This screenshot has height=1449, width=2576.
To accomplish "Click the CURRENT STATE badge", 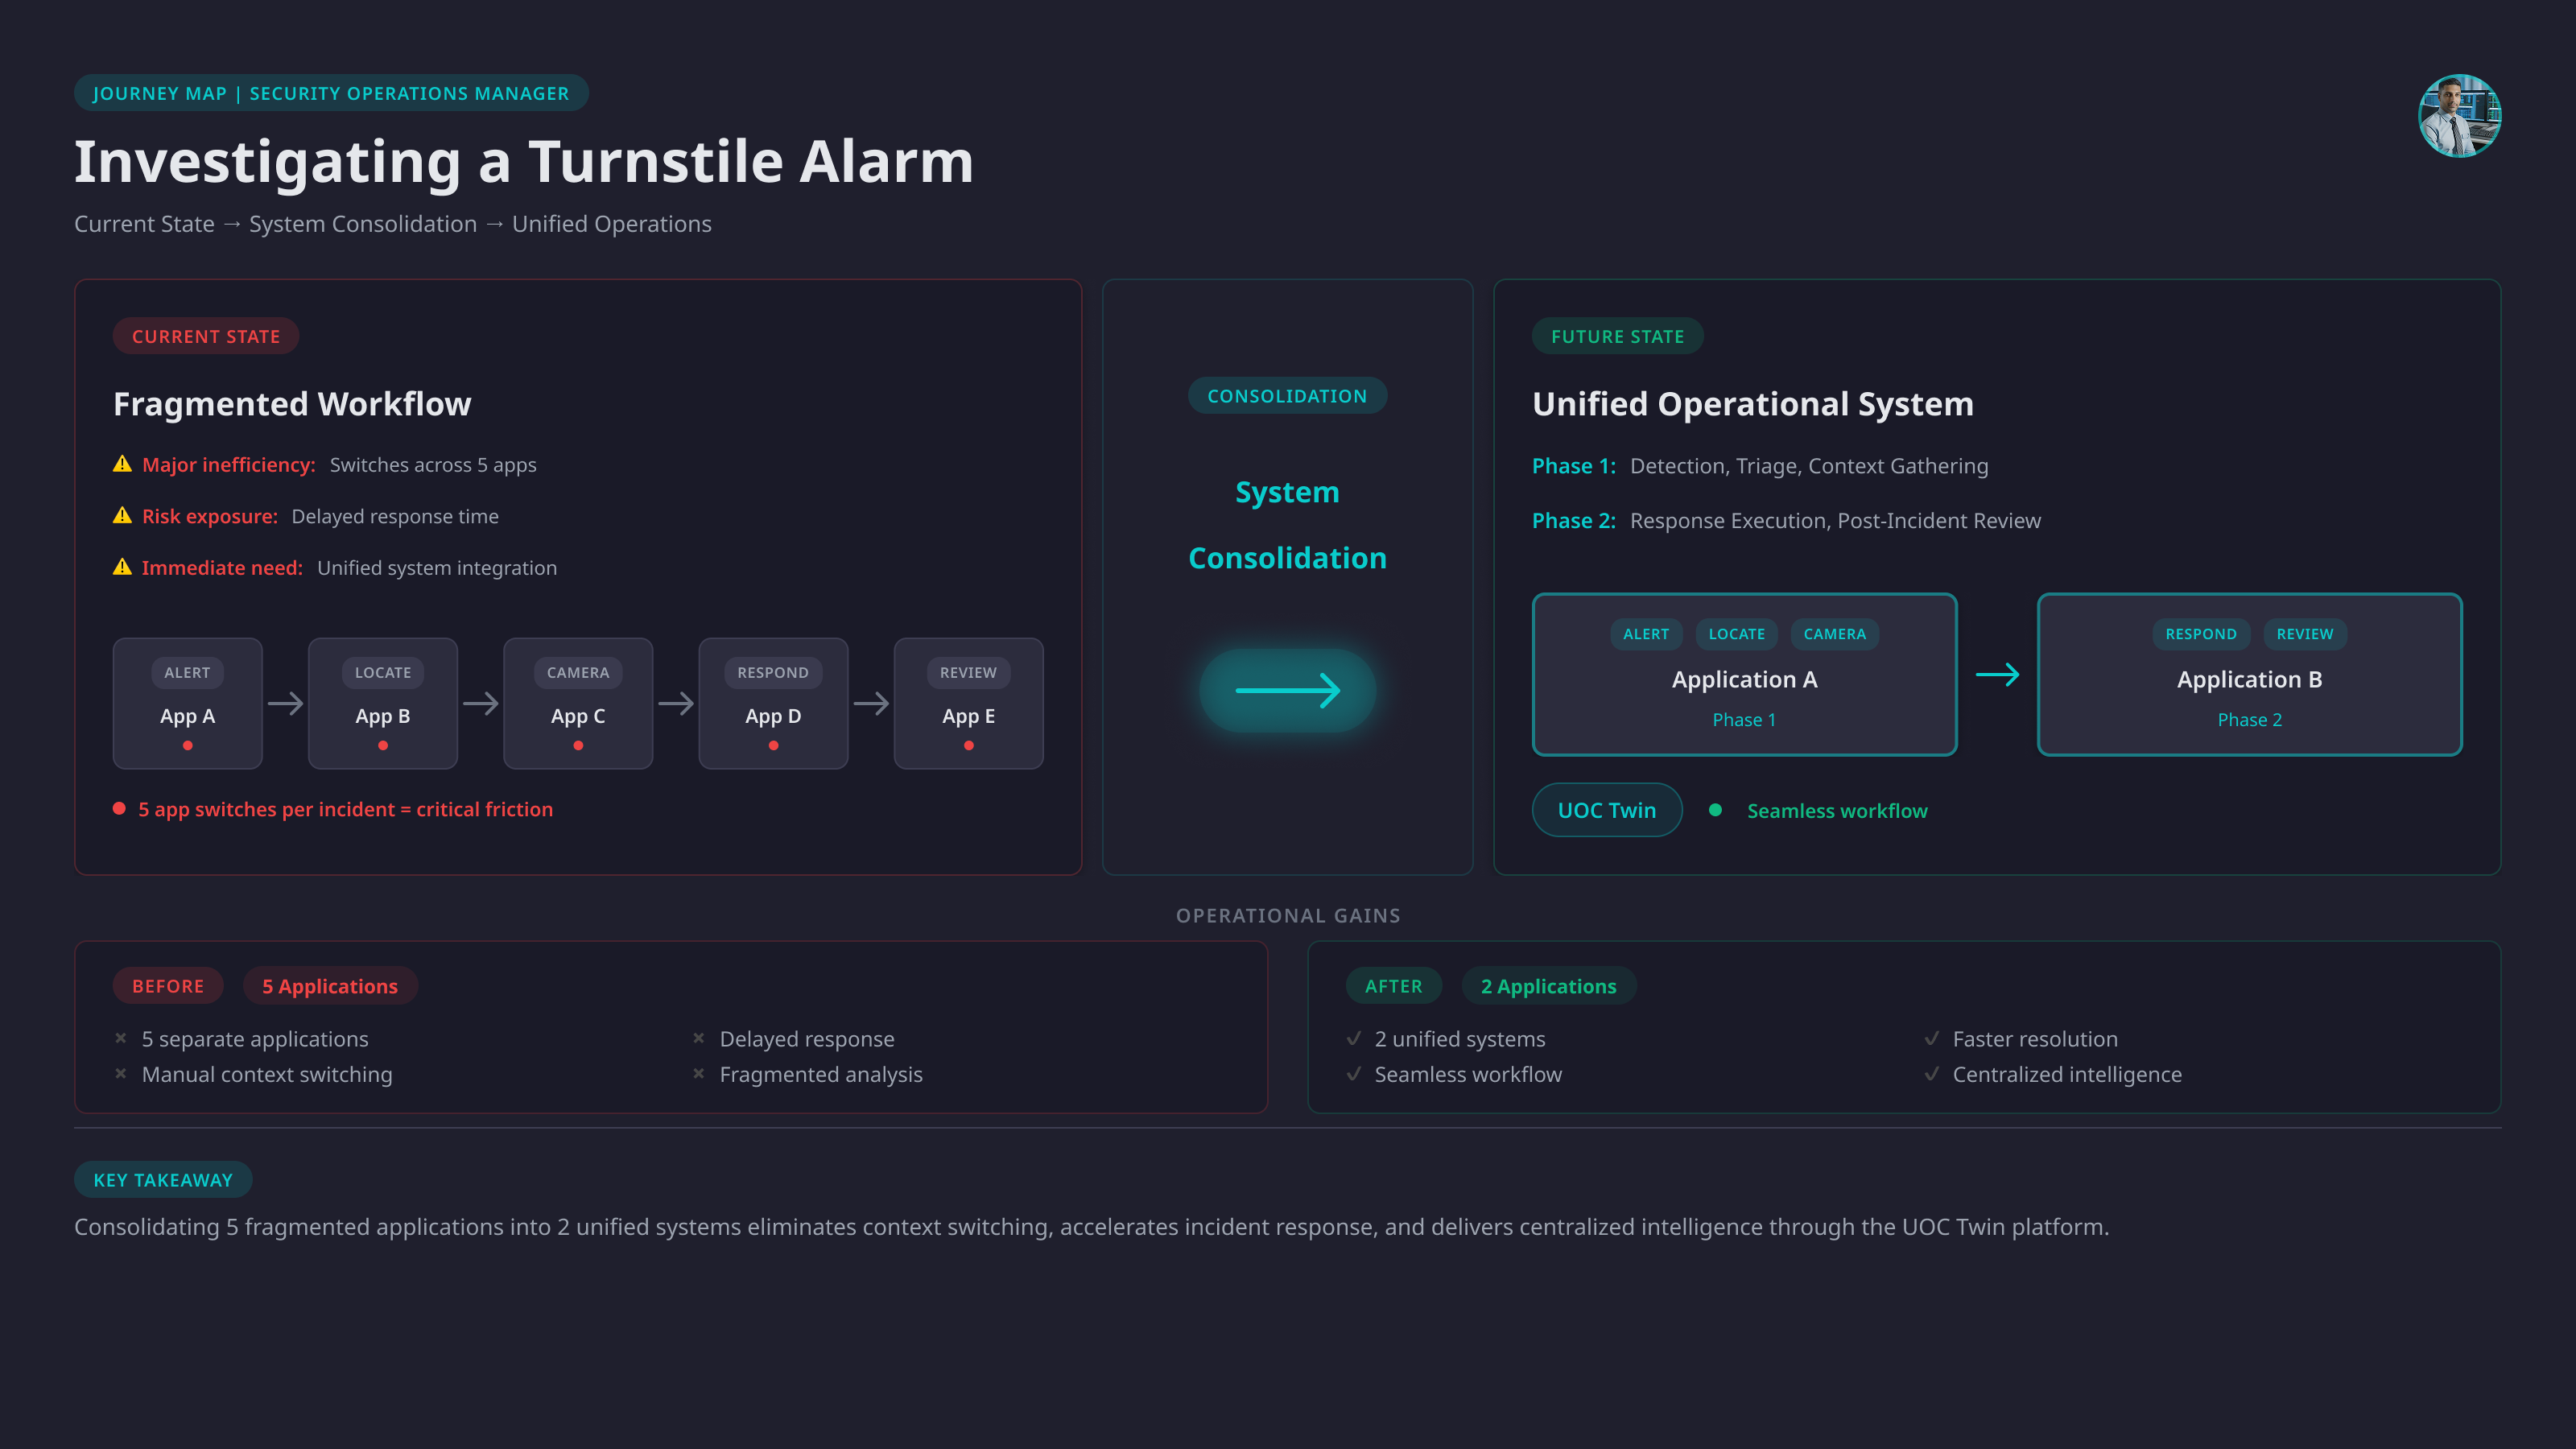I will point(206,336).
